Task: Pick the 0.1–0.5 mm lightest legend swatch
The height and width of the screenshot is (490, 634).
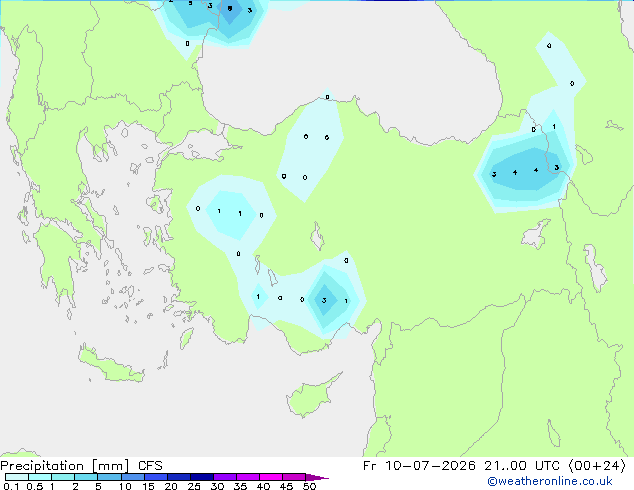Action: coord(17,477)
